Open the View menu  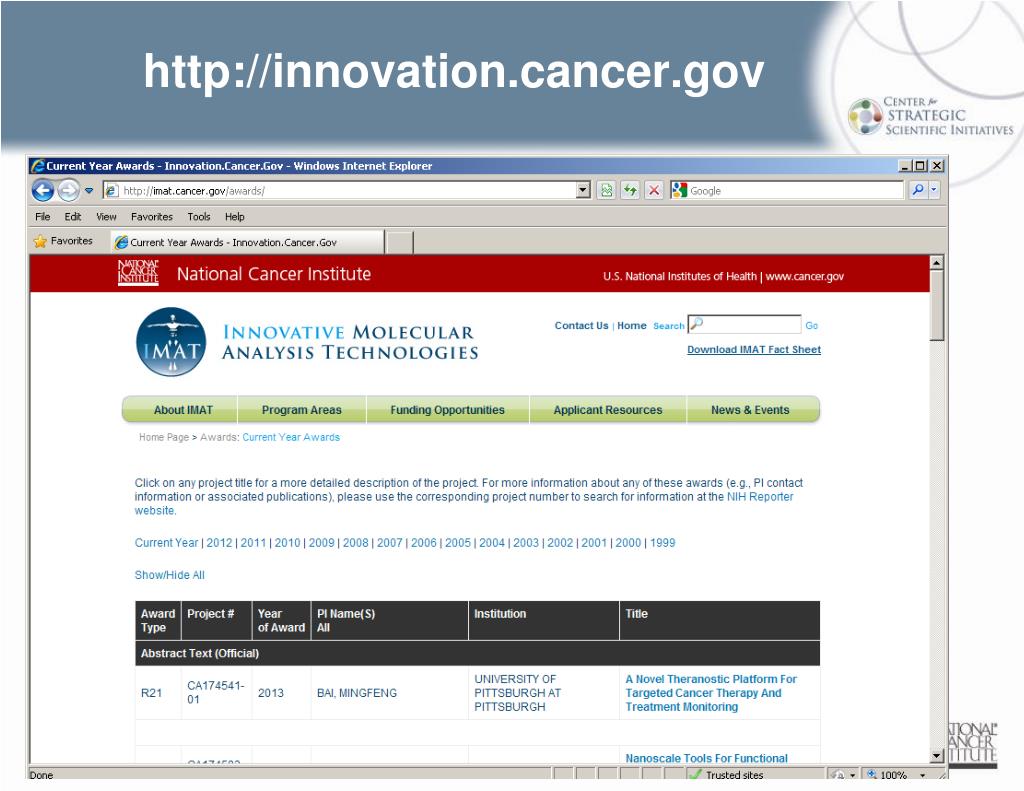tap(106, 217)
